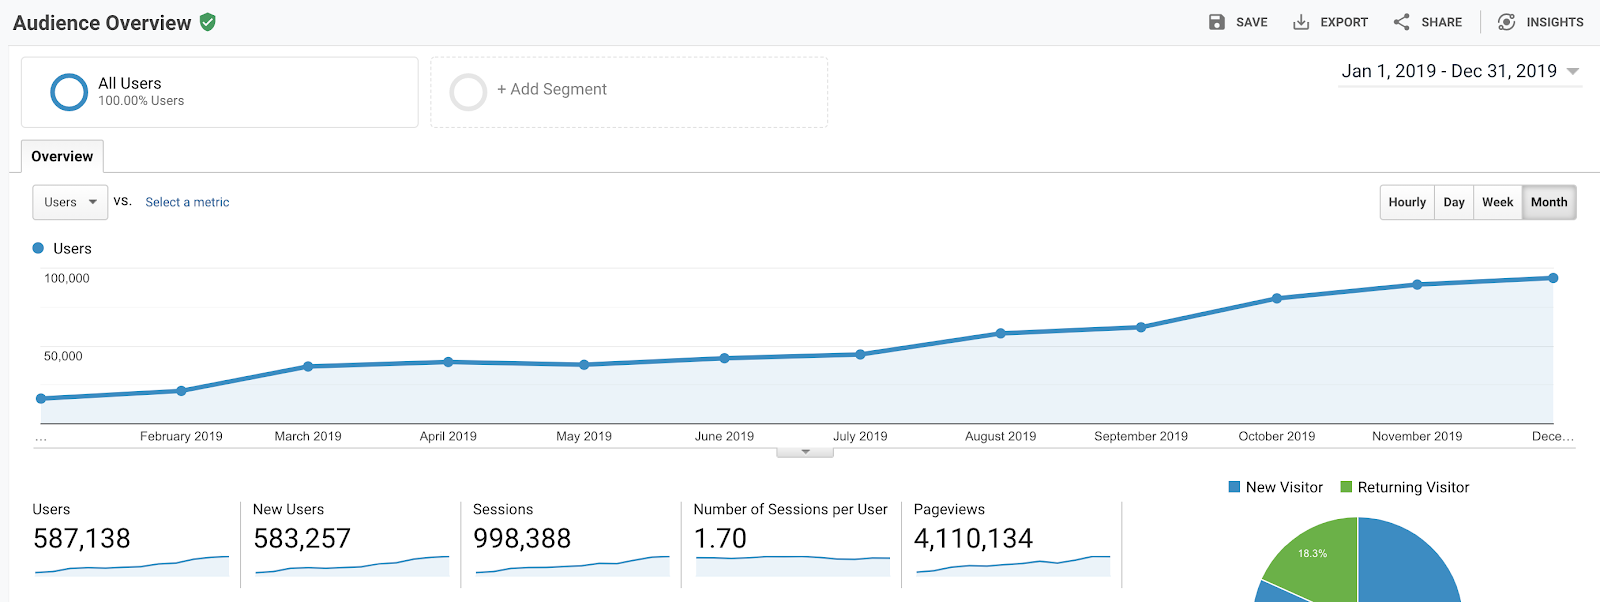The height and width of the screenshot is (602, 1600).
Task: Click the May 2019 data point
Action: [584, 365]
